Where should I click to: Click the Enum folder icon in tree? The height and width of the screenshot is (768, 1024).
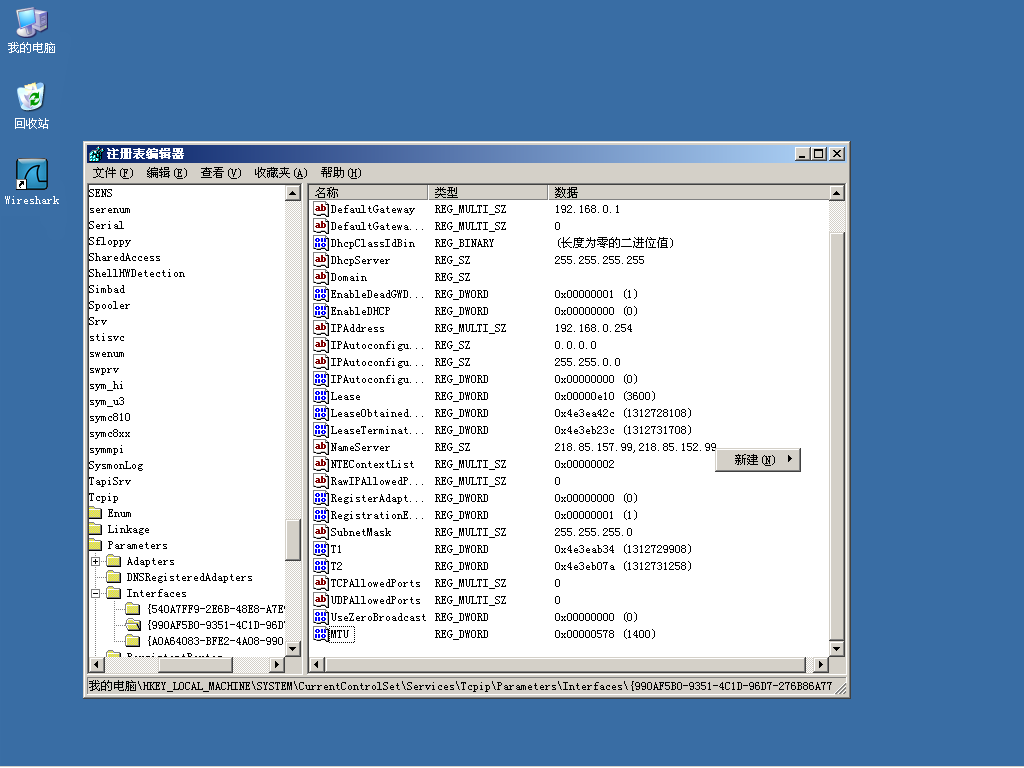(x=95, y=513)
